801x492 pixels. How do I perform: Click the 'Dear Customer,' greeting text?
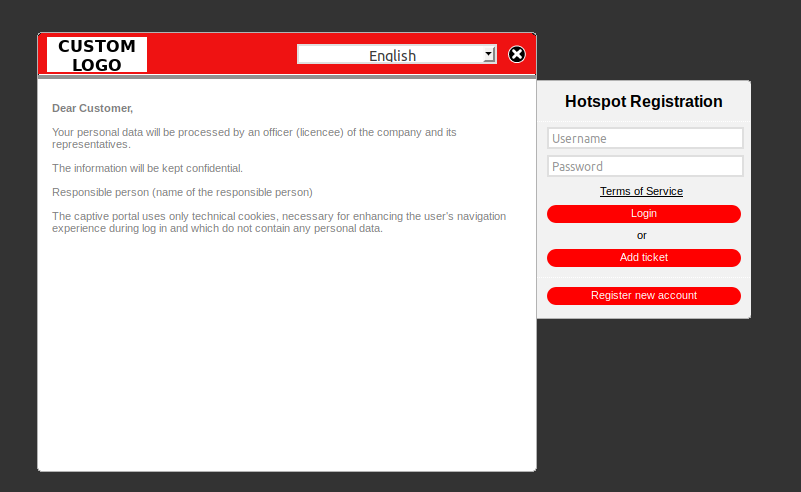(92, 108)
